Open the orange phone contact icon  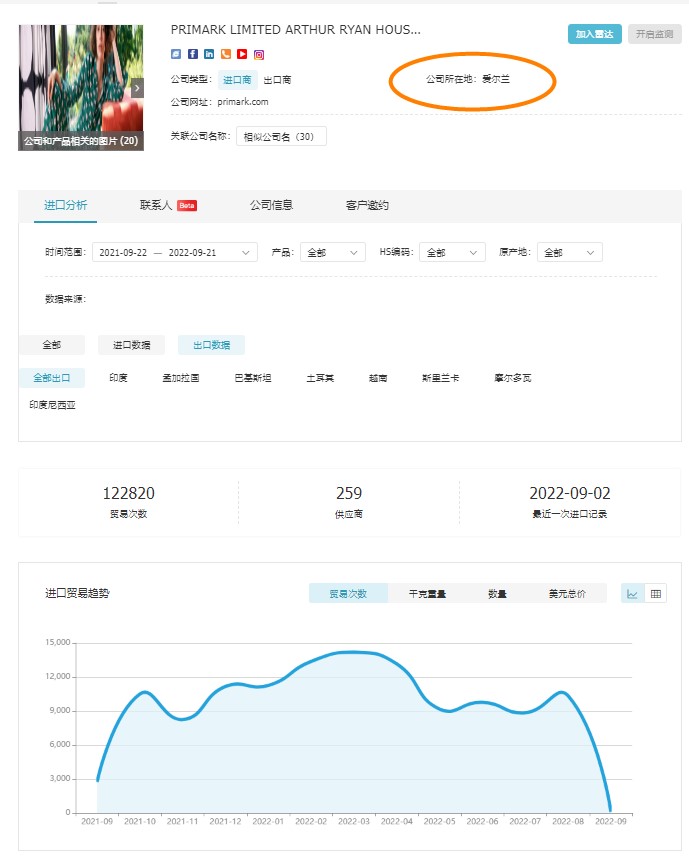coord(226,54)
